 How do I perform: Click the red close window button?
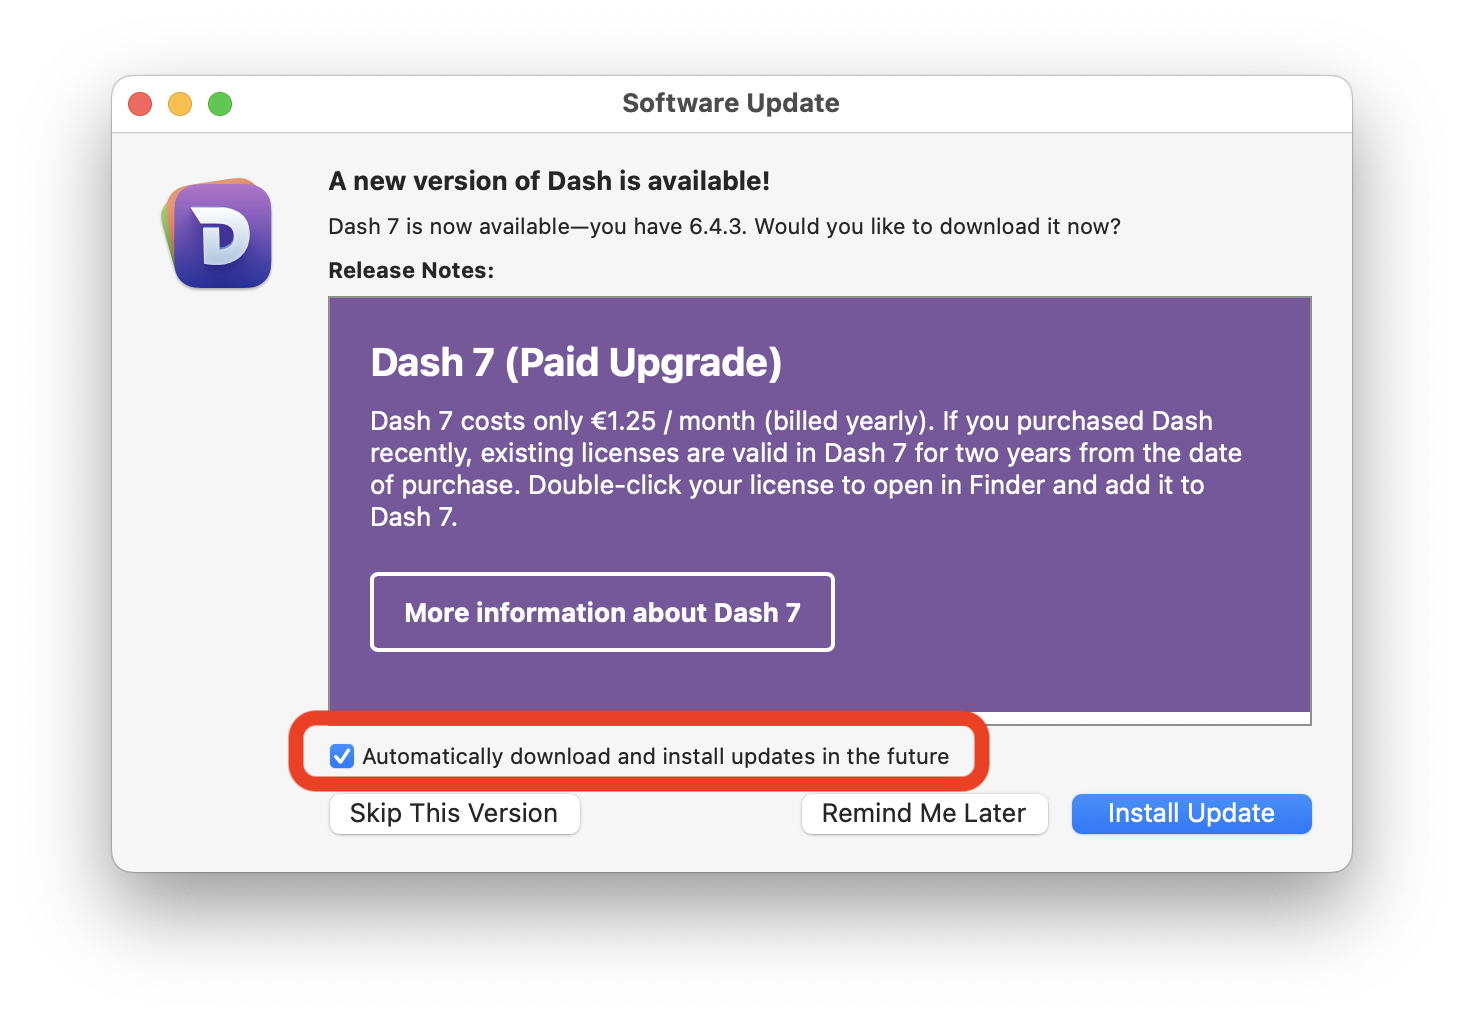[x=140, y=103]
